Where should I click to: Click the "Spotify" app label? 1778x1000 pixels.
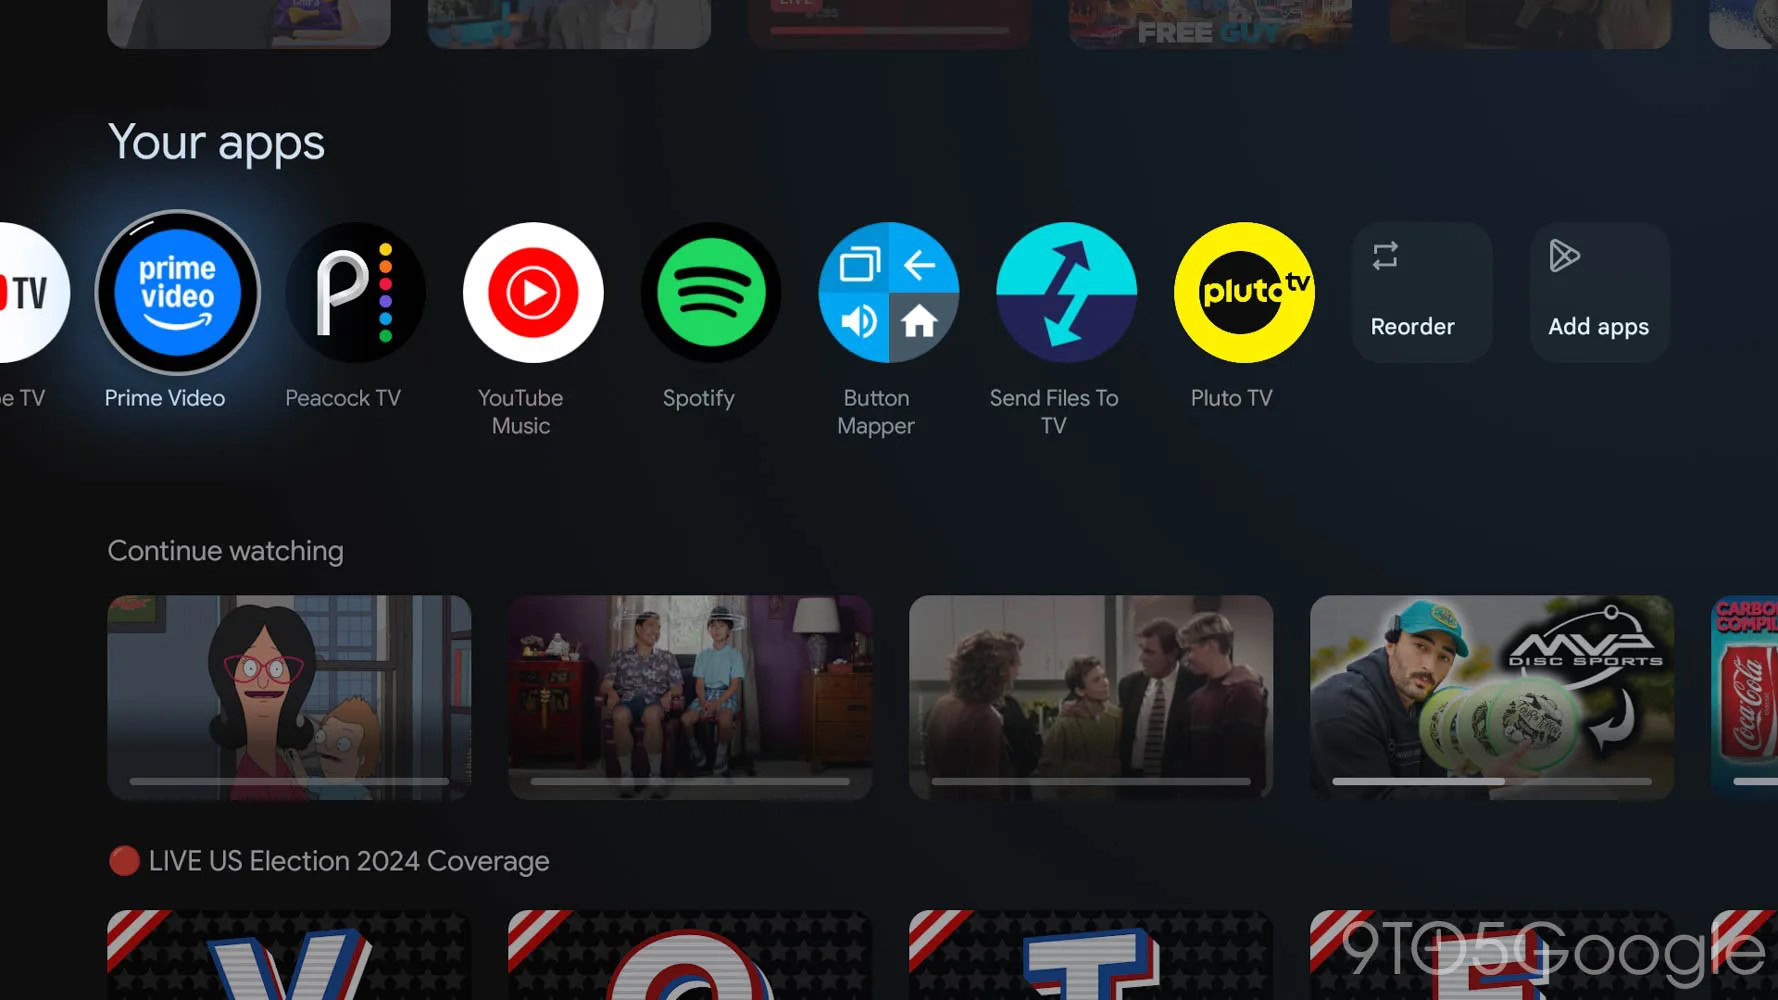pos(699,399)
